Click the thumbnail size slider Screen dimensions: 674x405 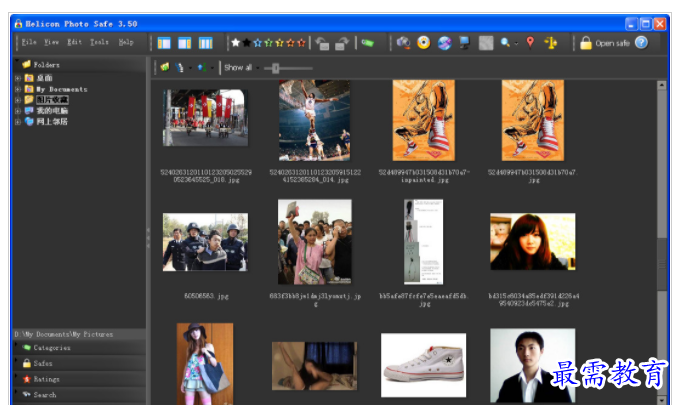277,68
